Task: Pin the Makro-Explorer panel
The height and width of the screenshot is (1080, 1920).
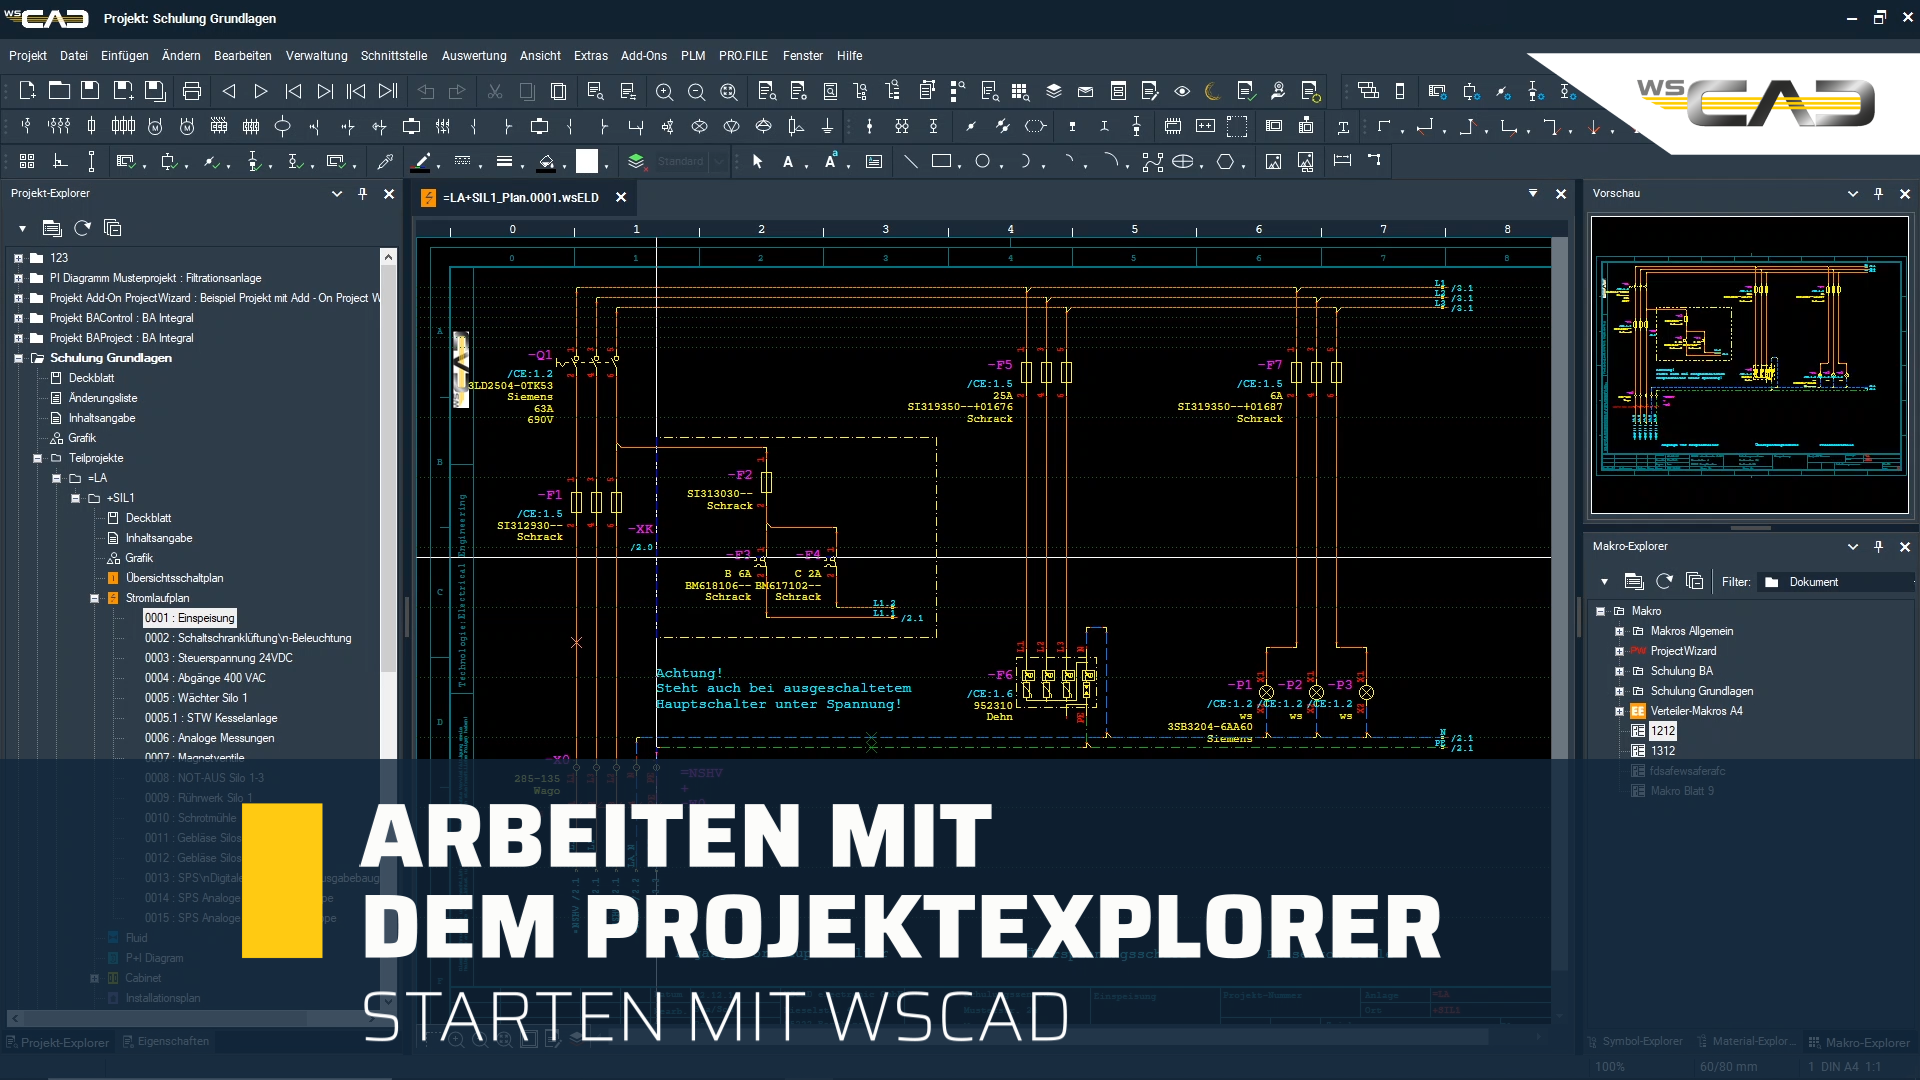Action: point(1879,546)
